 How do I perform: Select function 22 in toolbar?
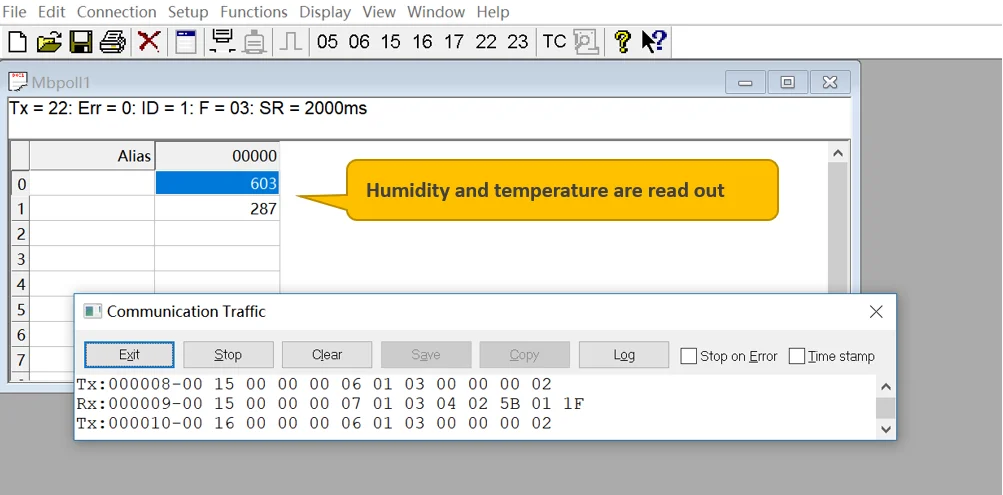point(486,42)
